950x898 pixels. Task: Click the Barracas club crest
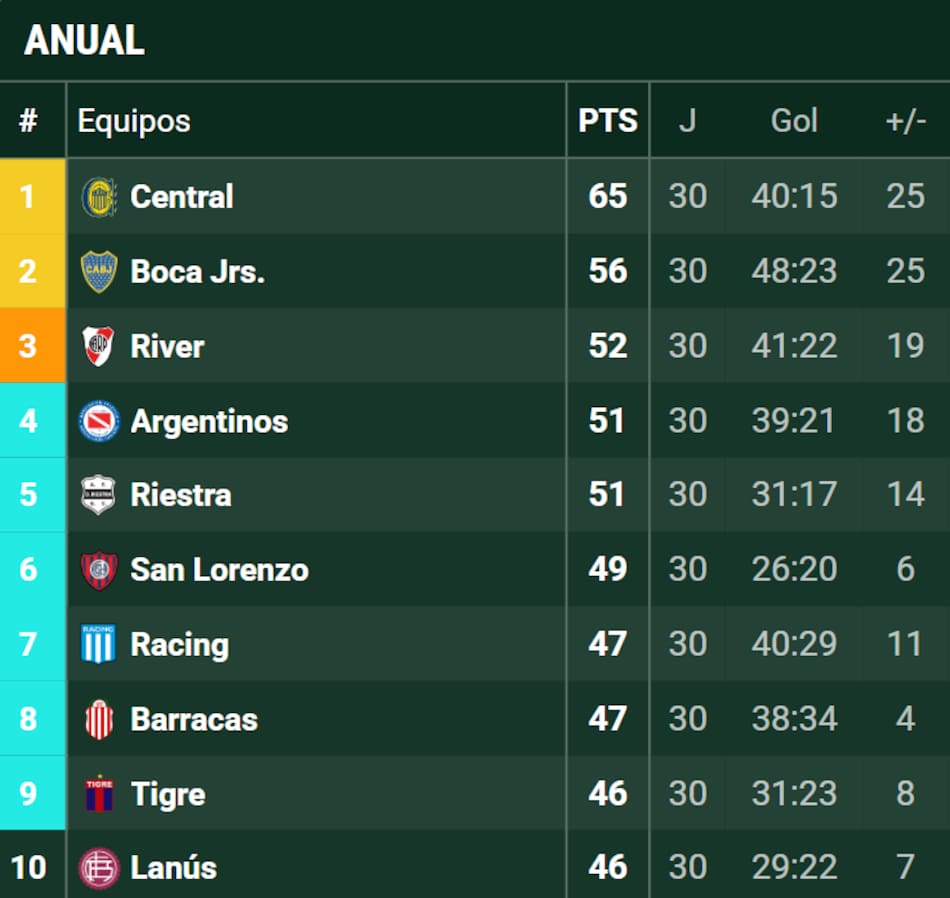(99, 719)
